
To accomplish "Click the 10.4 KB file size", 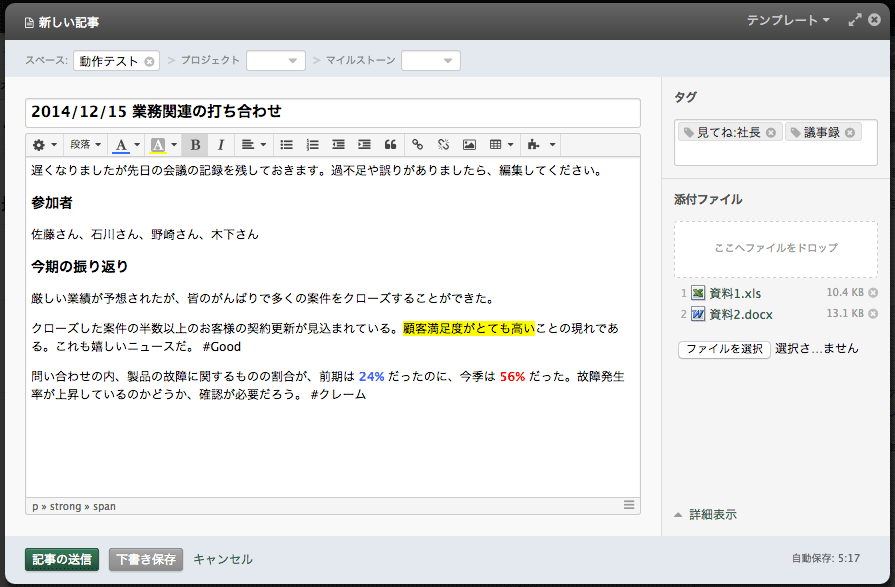I will 845,292.
